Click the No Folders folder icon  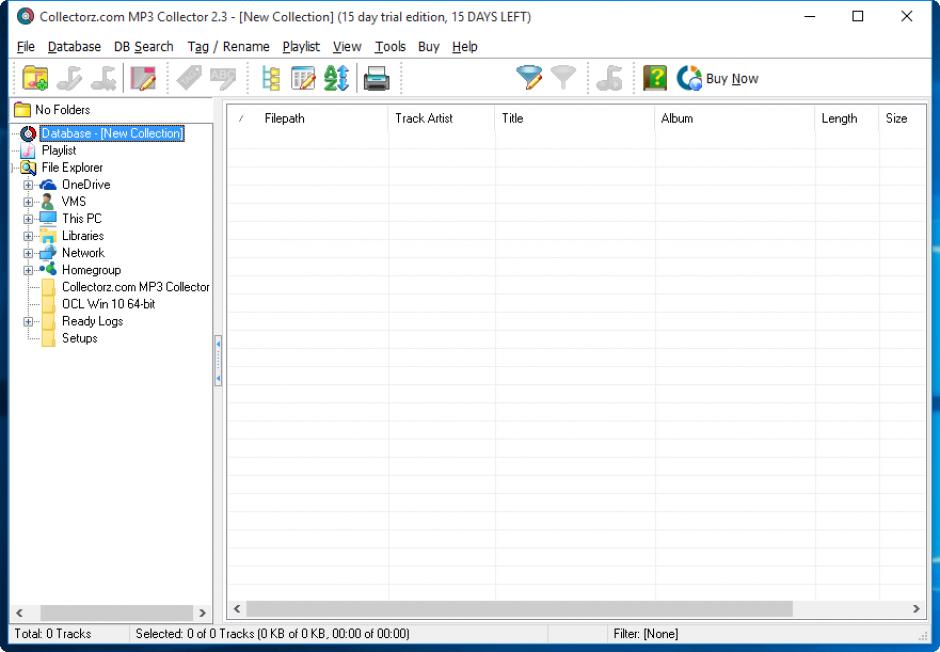click(22, 110)
